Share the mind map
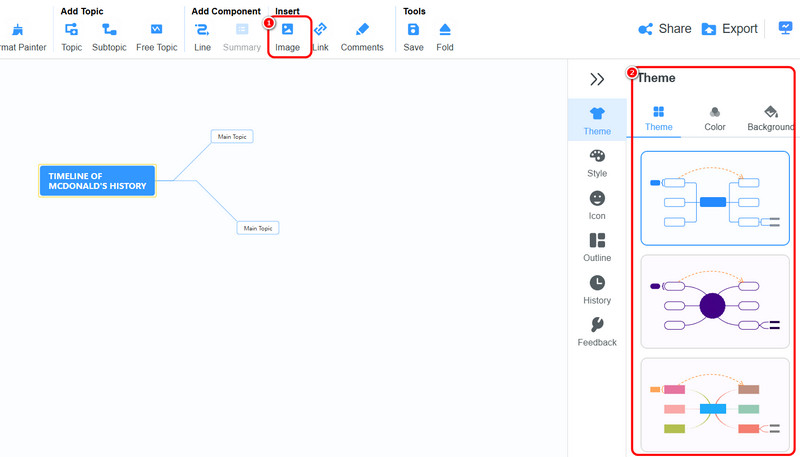800x457 pixels. click(665, 29)
